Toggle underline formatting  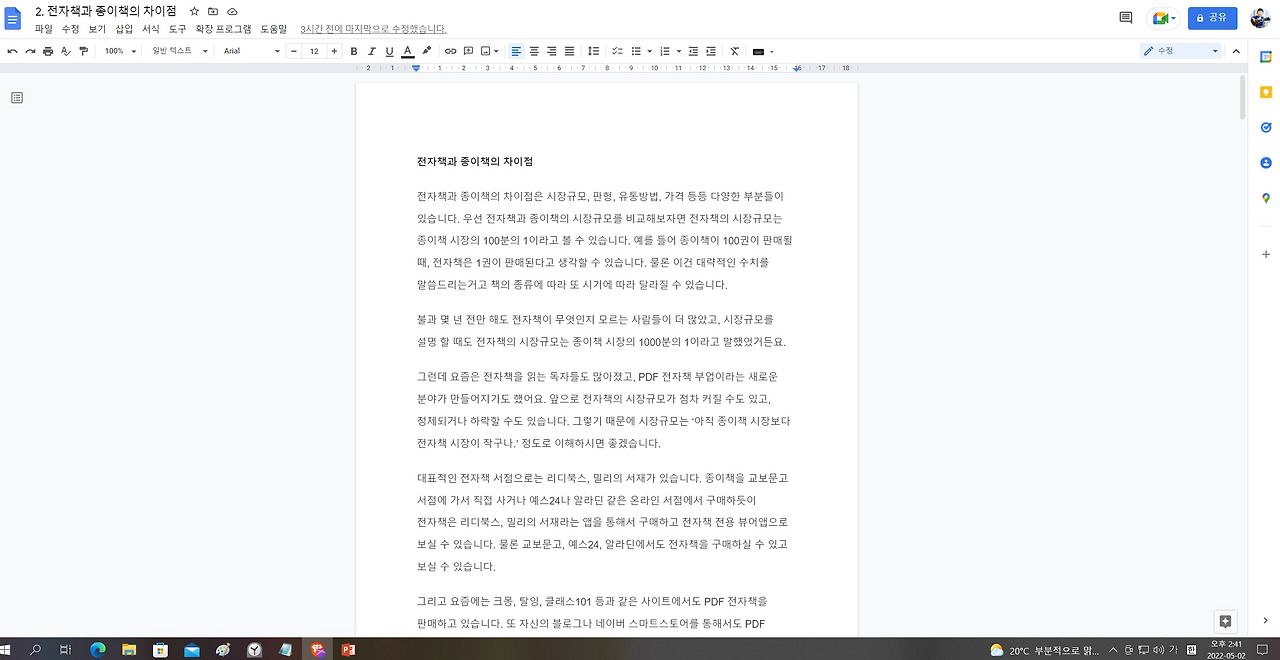pos(388,51)
